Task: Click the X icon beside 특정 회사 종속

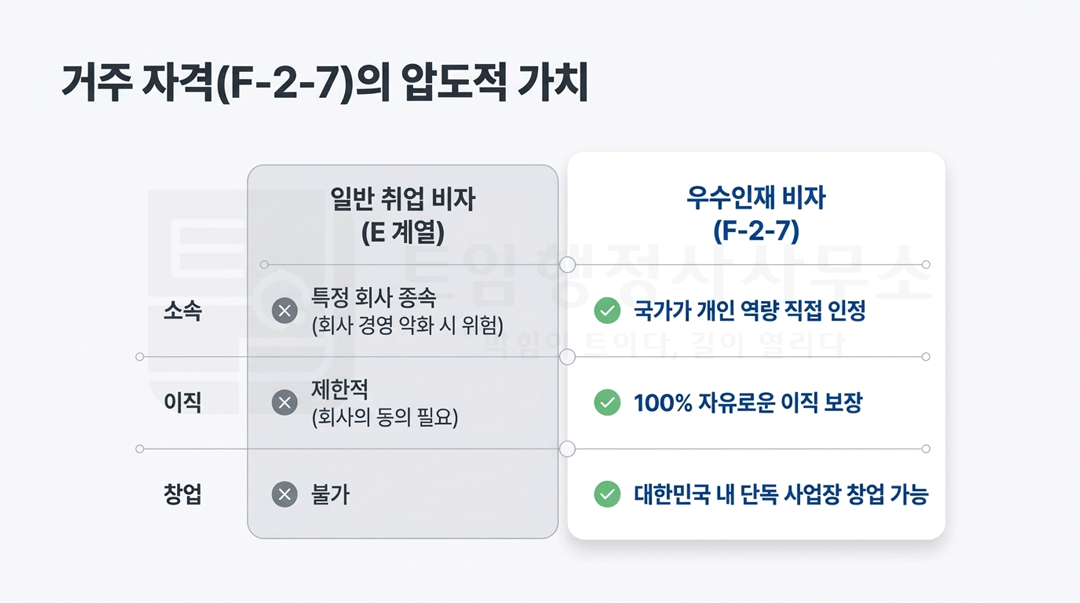Action: (285, 311)
